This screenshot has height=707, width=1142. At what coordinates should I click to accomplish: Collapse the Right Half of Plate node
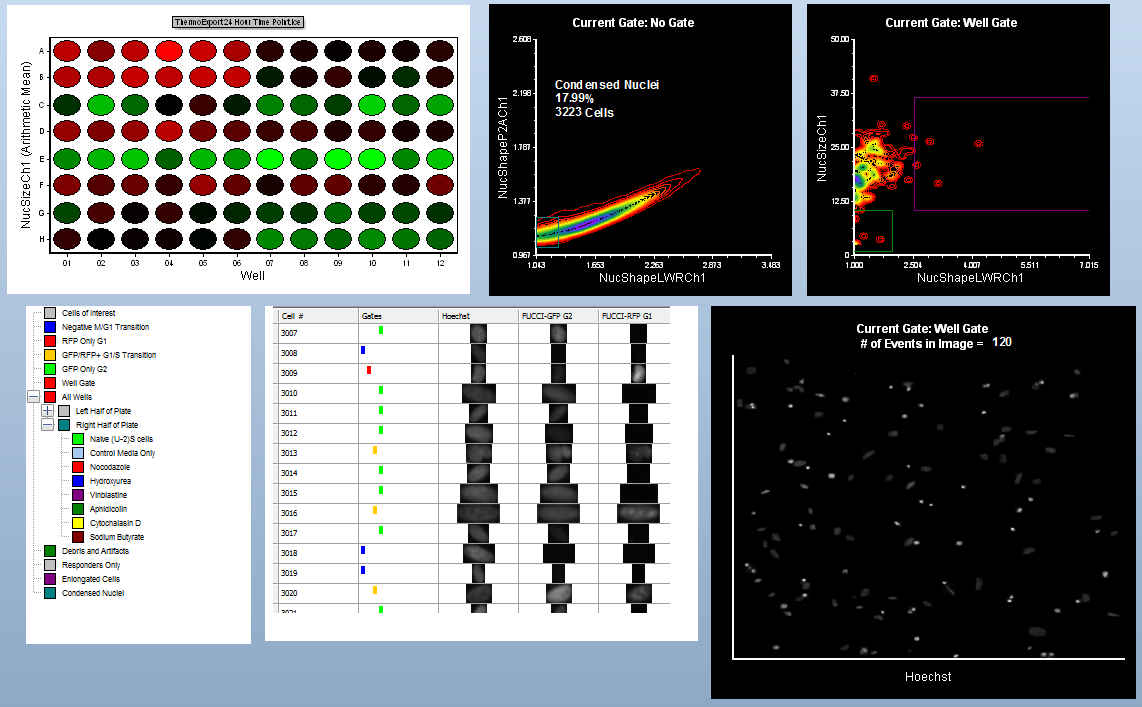click(x=47, y=425)
